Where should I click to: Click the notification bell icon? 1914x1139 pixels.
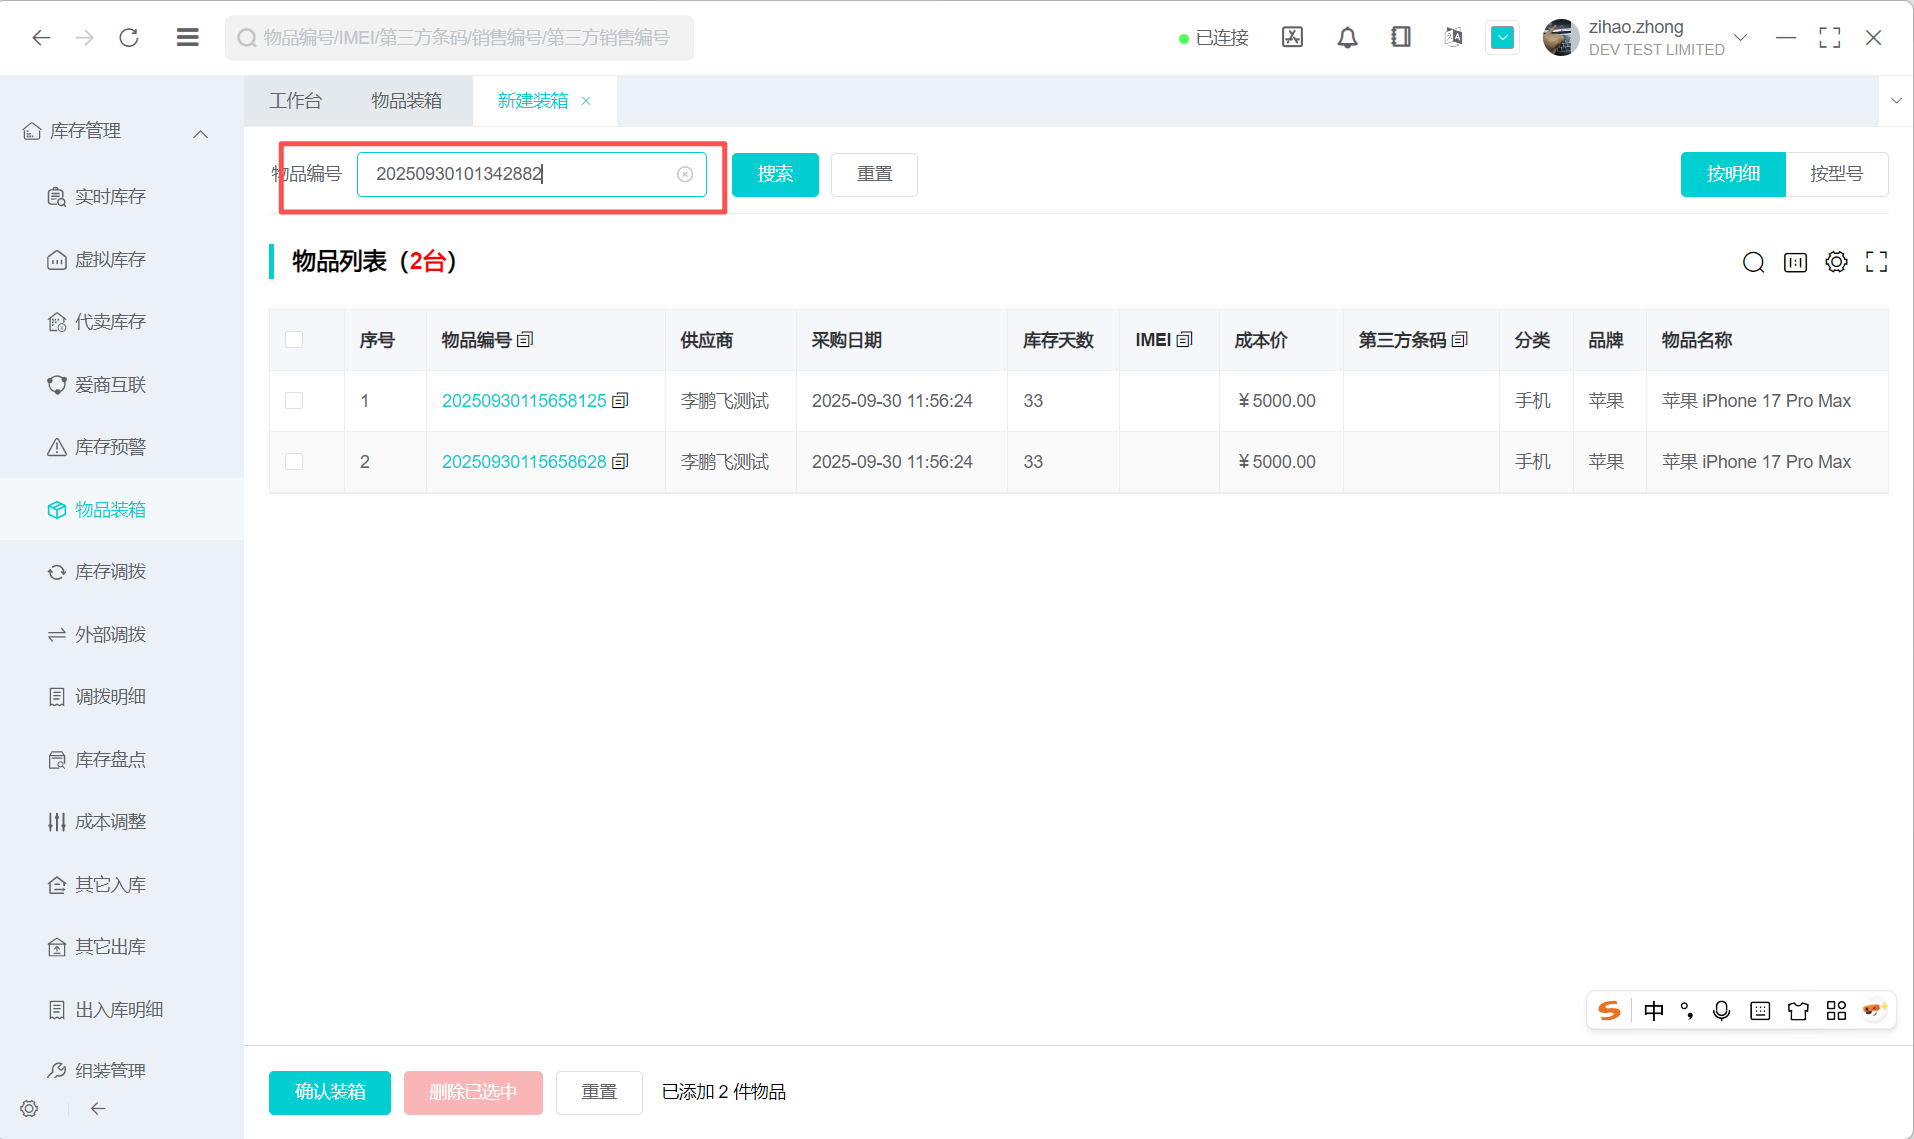(x=1347, y=38)
